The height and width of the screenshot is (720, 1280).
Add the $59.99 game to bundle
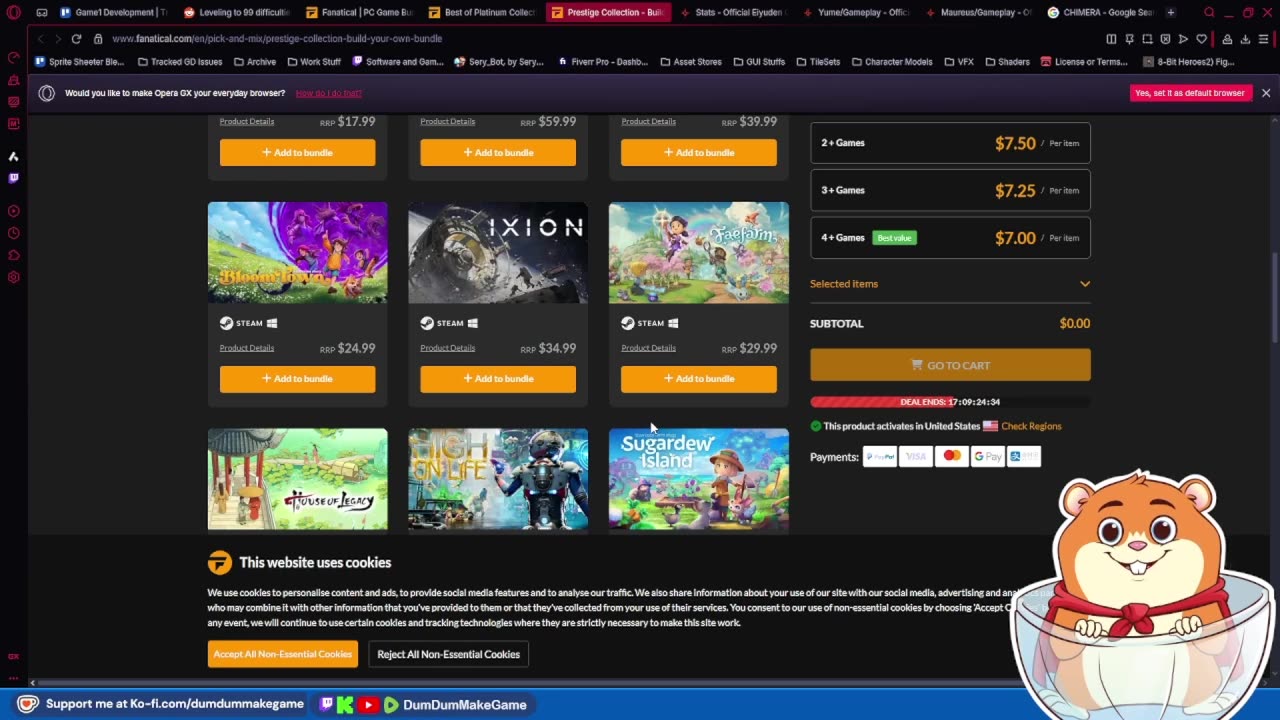click(498, 153)
